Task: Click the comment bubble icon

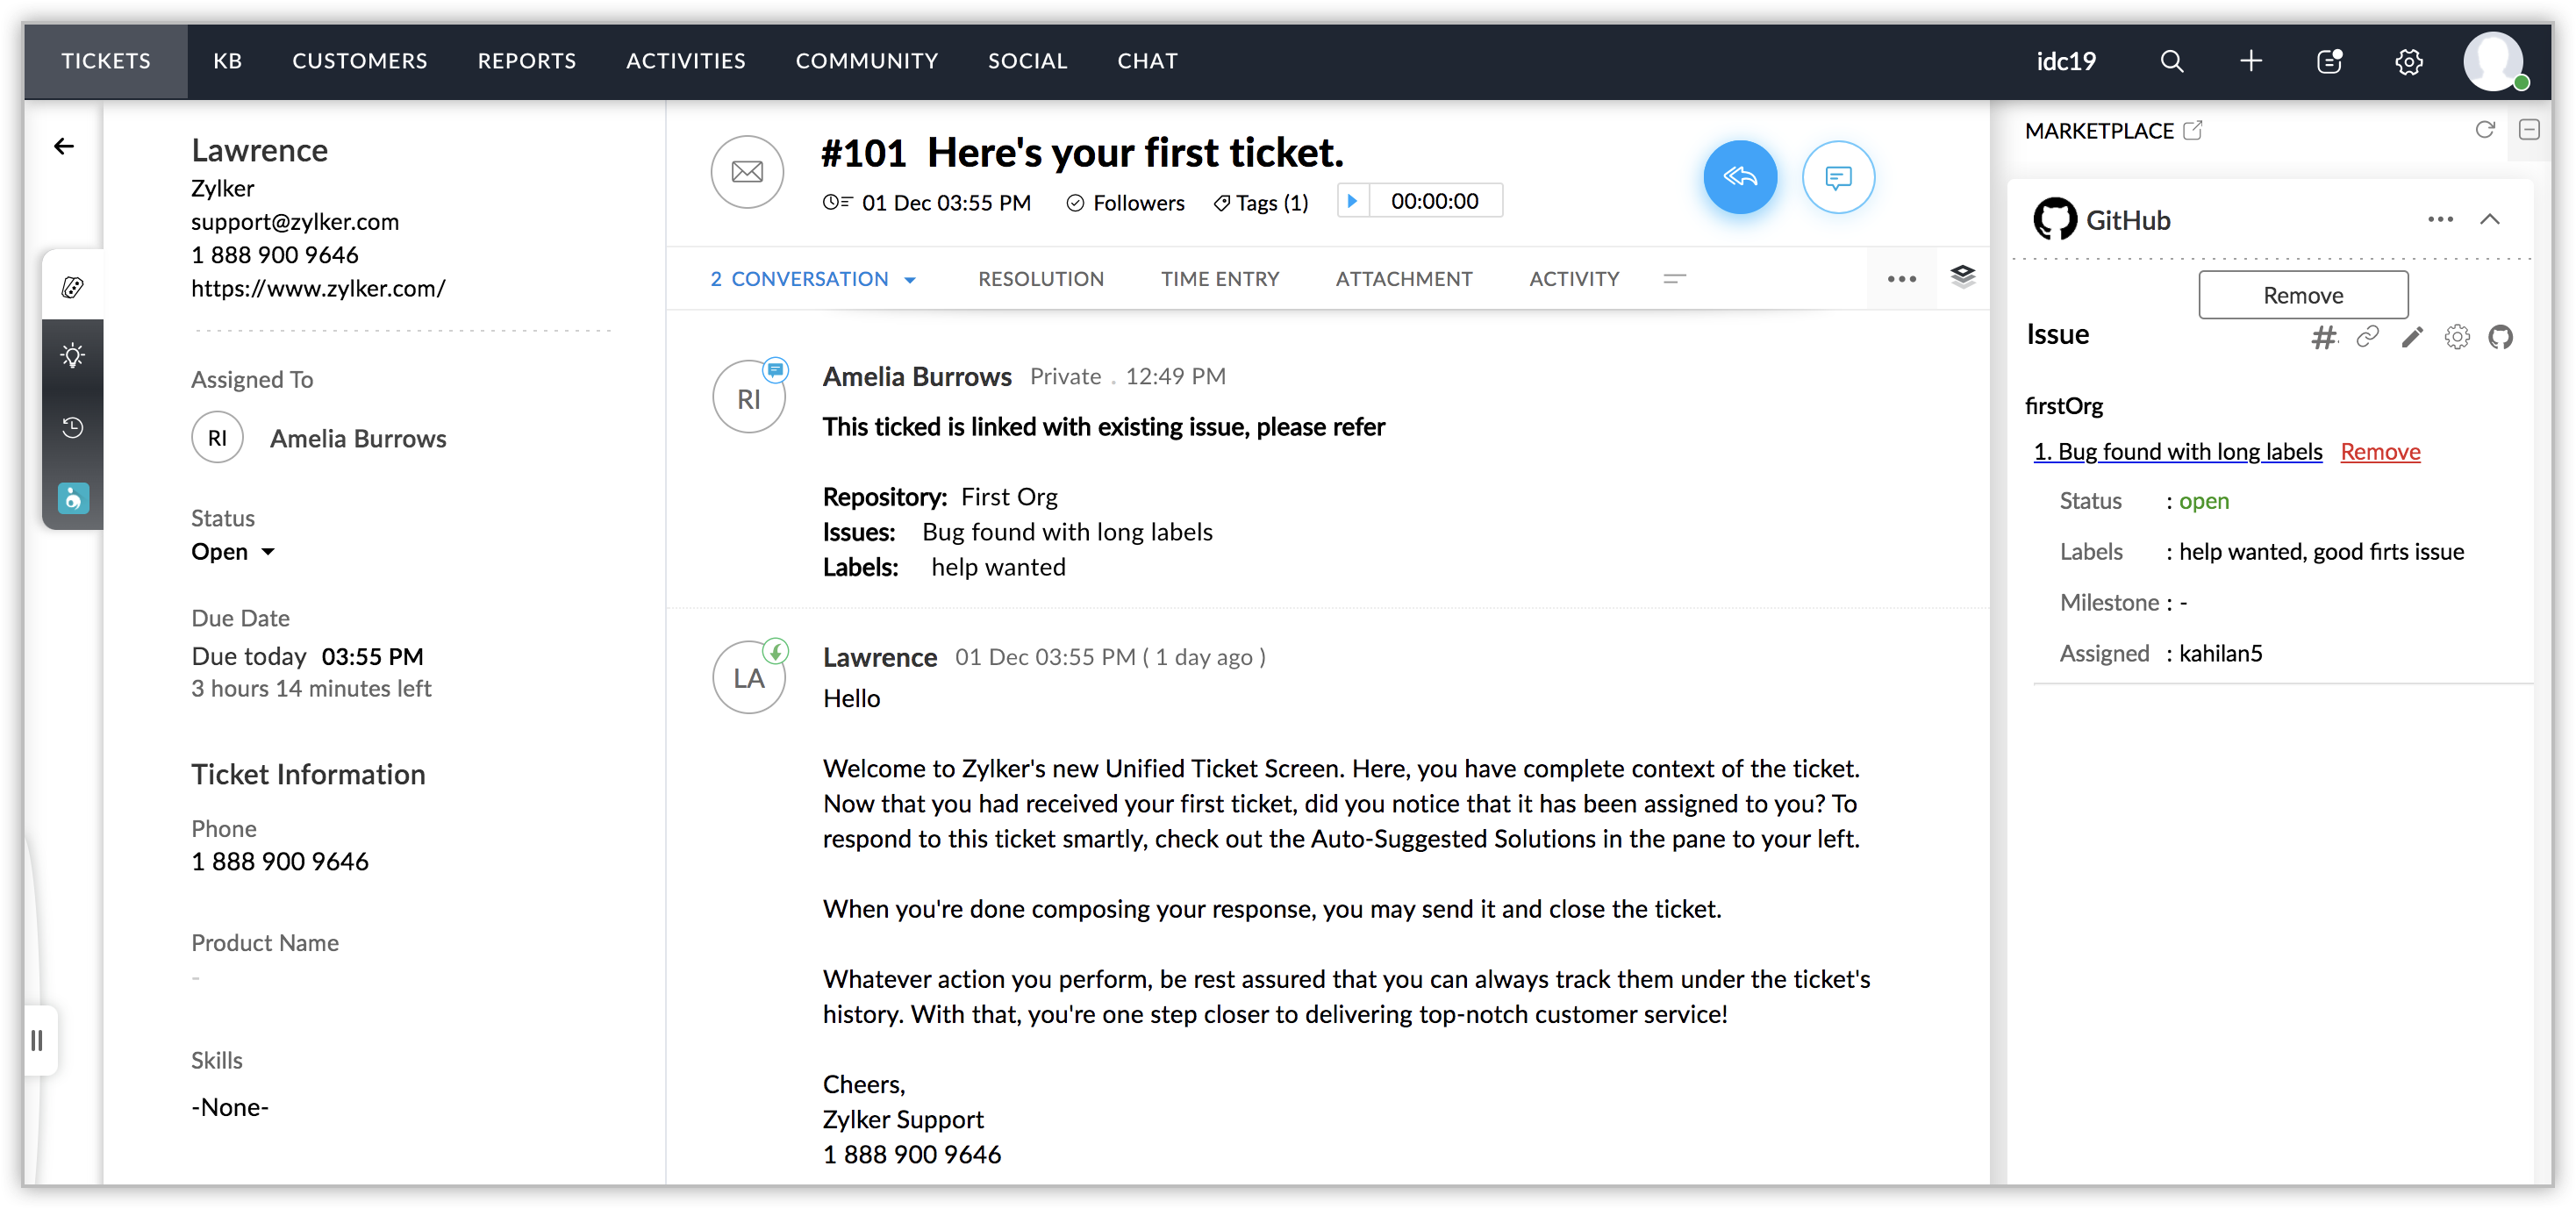Action: [x=1837, y=177]
